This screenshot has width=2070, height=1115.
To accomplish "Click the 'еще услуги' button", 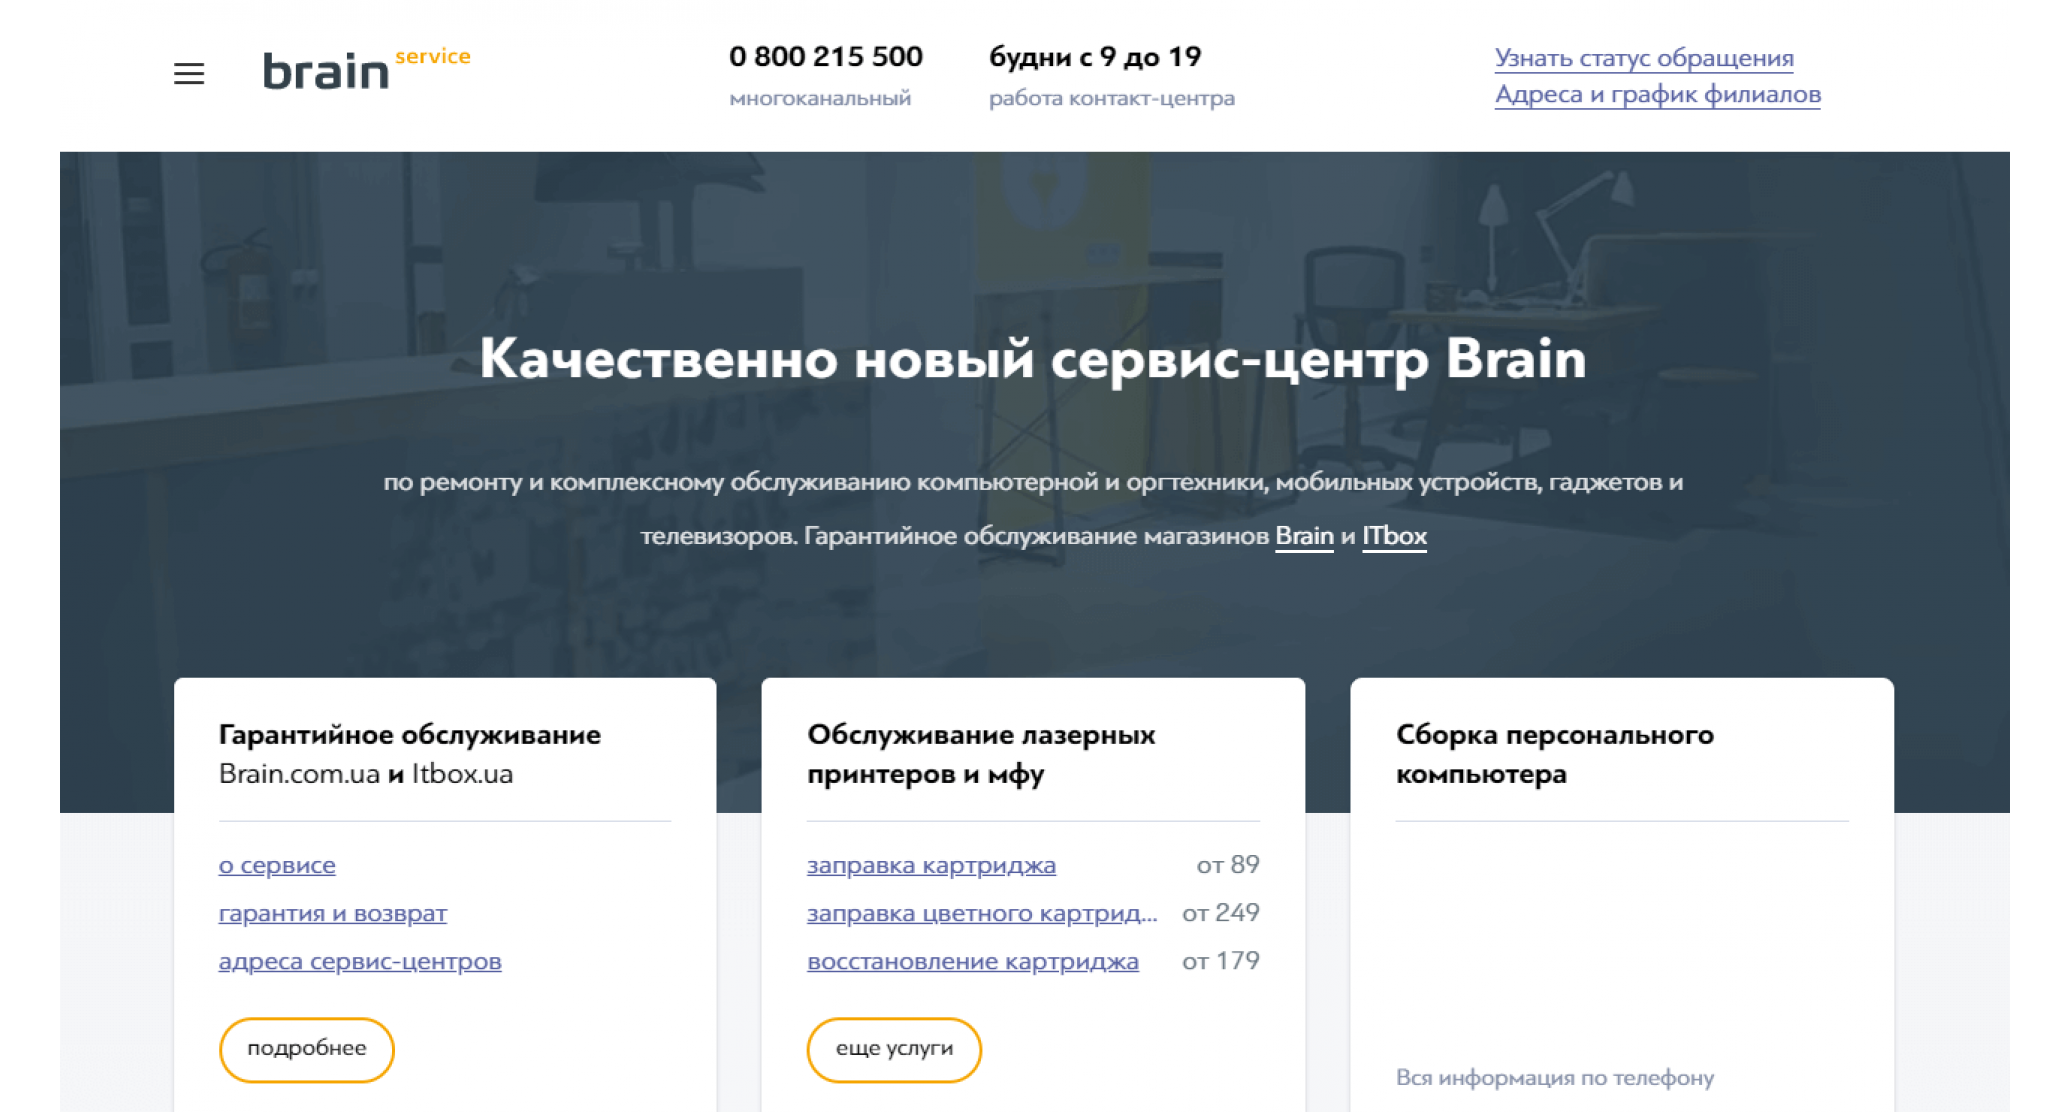I will (x=894, y=1049).
